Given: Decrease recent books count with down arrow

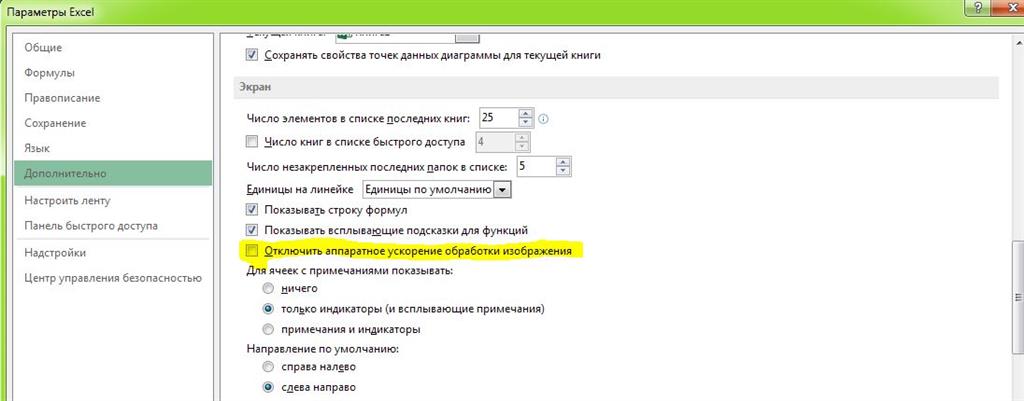Looking at the screenshot, I should (x=526, y=123).
